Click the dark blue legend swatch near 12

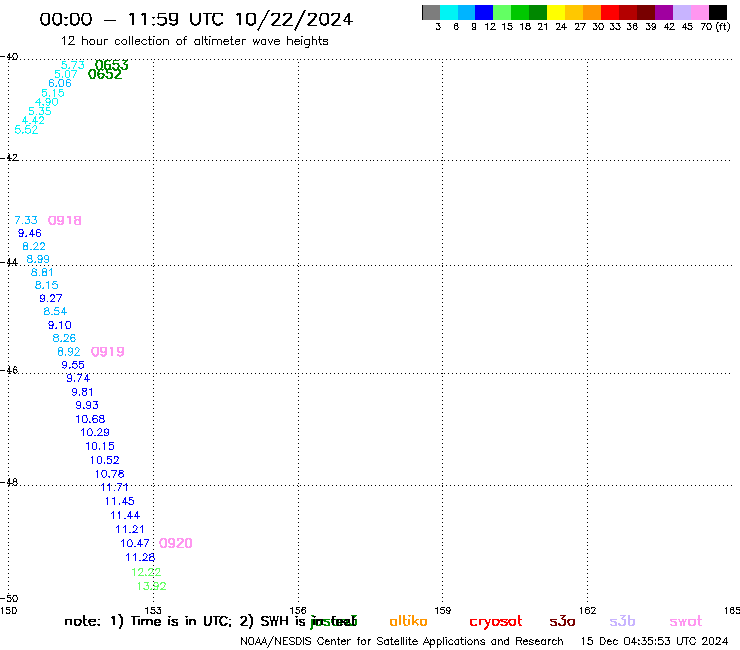(484, 12)
